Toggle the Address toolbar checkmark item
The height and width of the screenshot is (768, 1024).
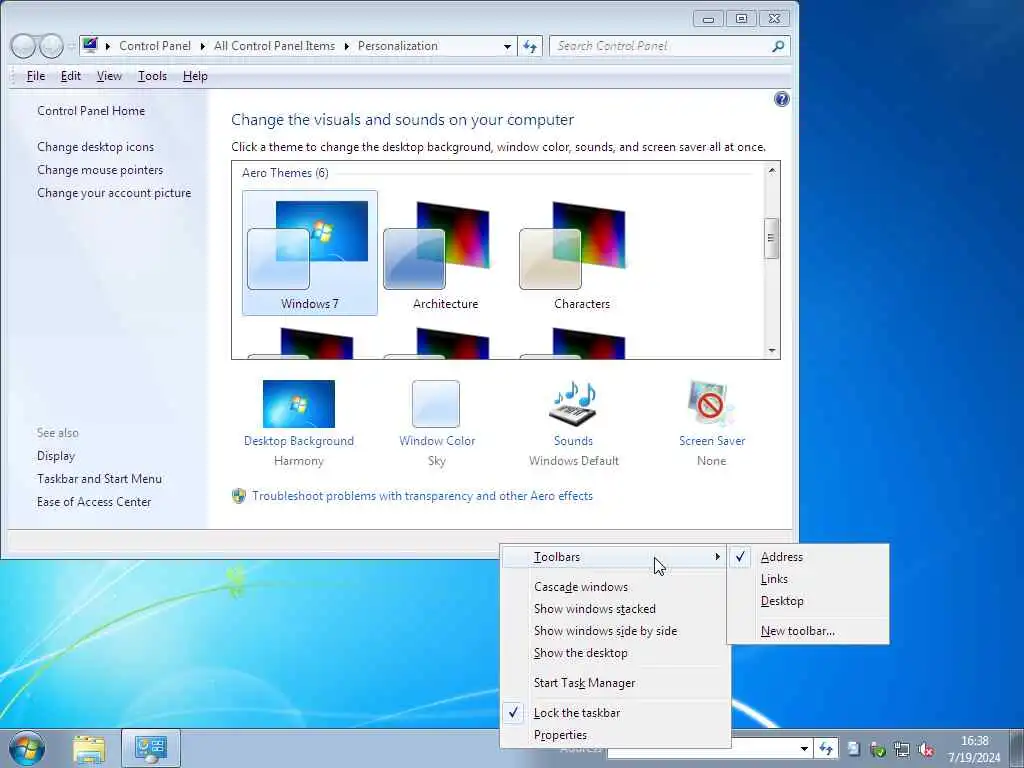[x=808, y=557]
